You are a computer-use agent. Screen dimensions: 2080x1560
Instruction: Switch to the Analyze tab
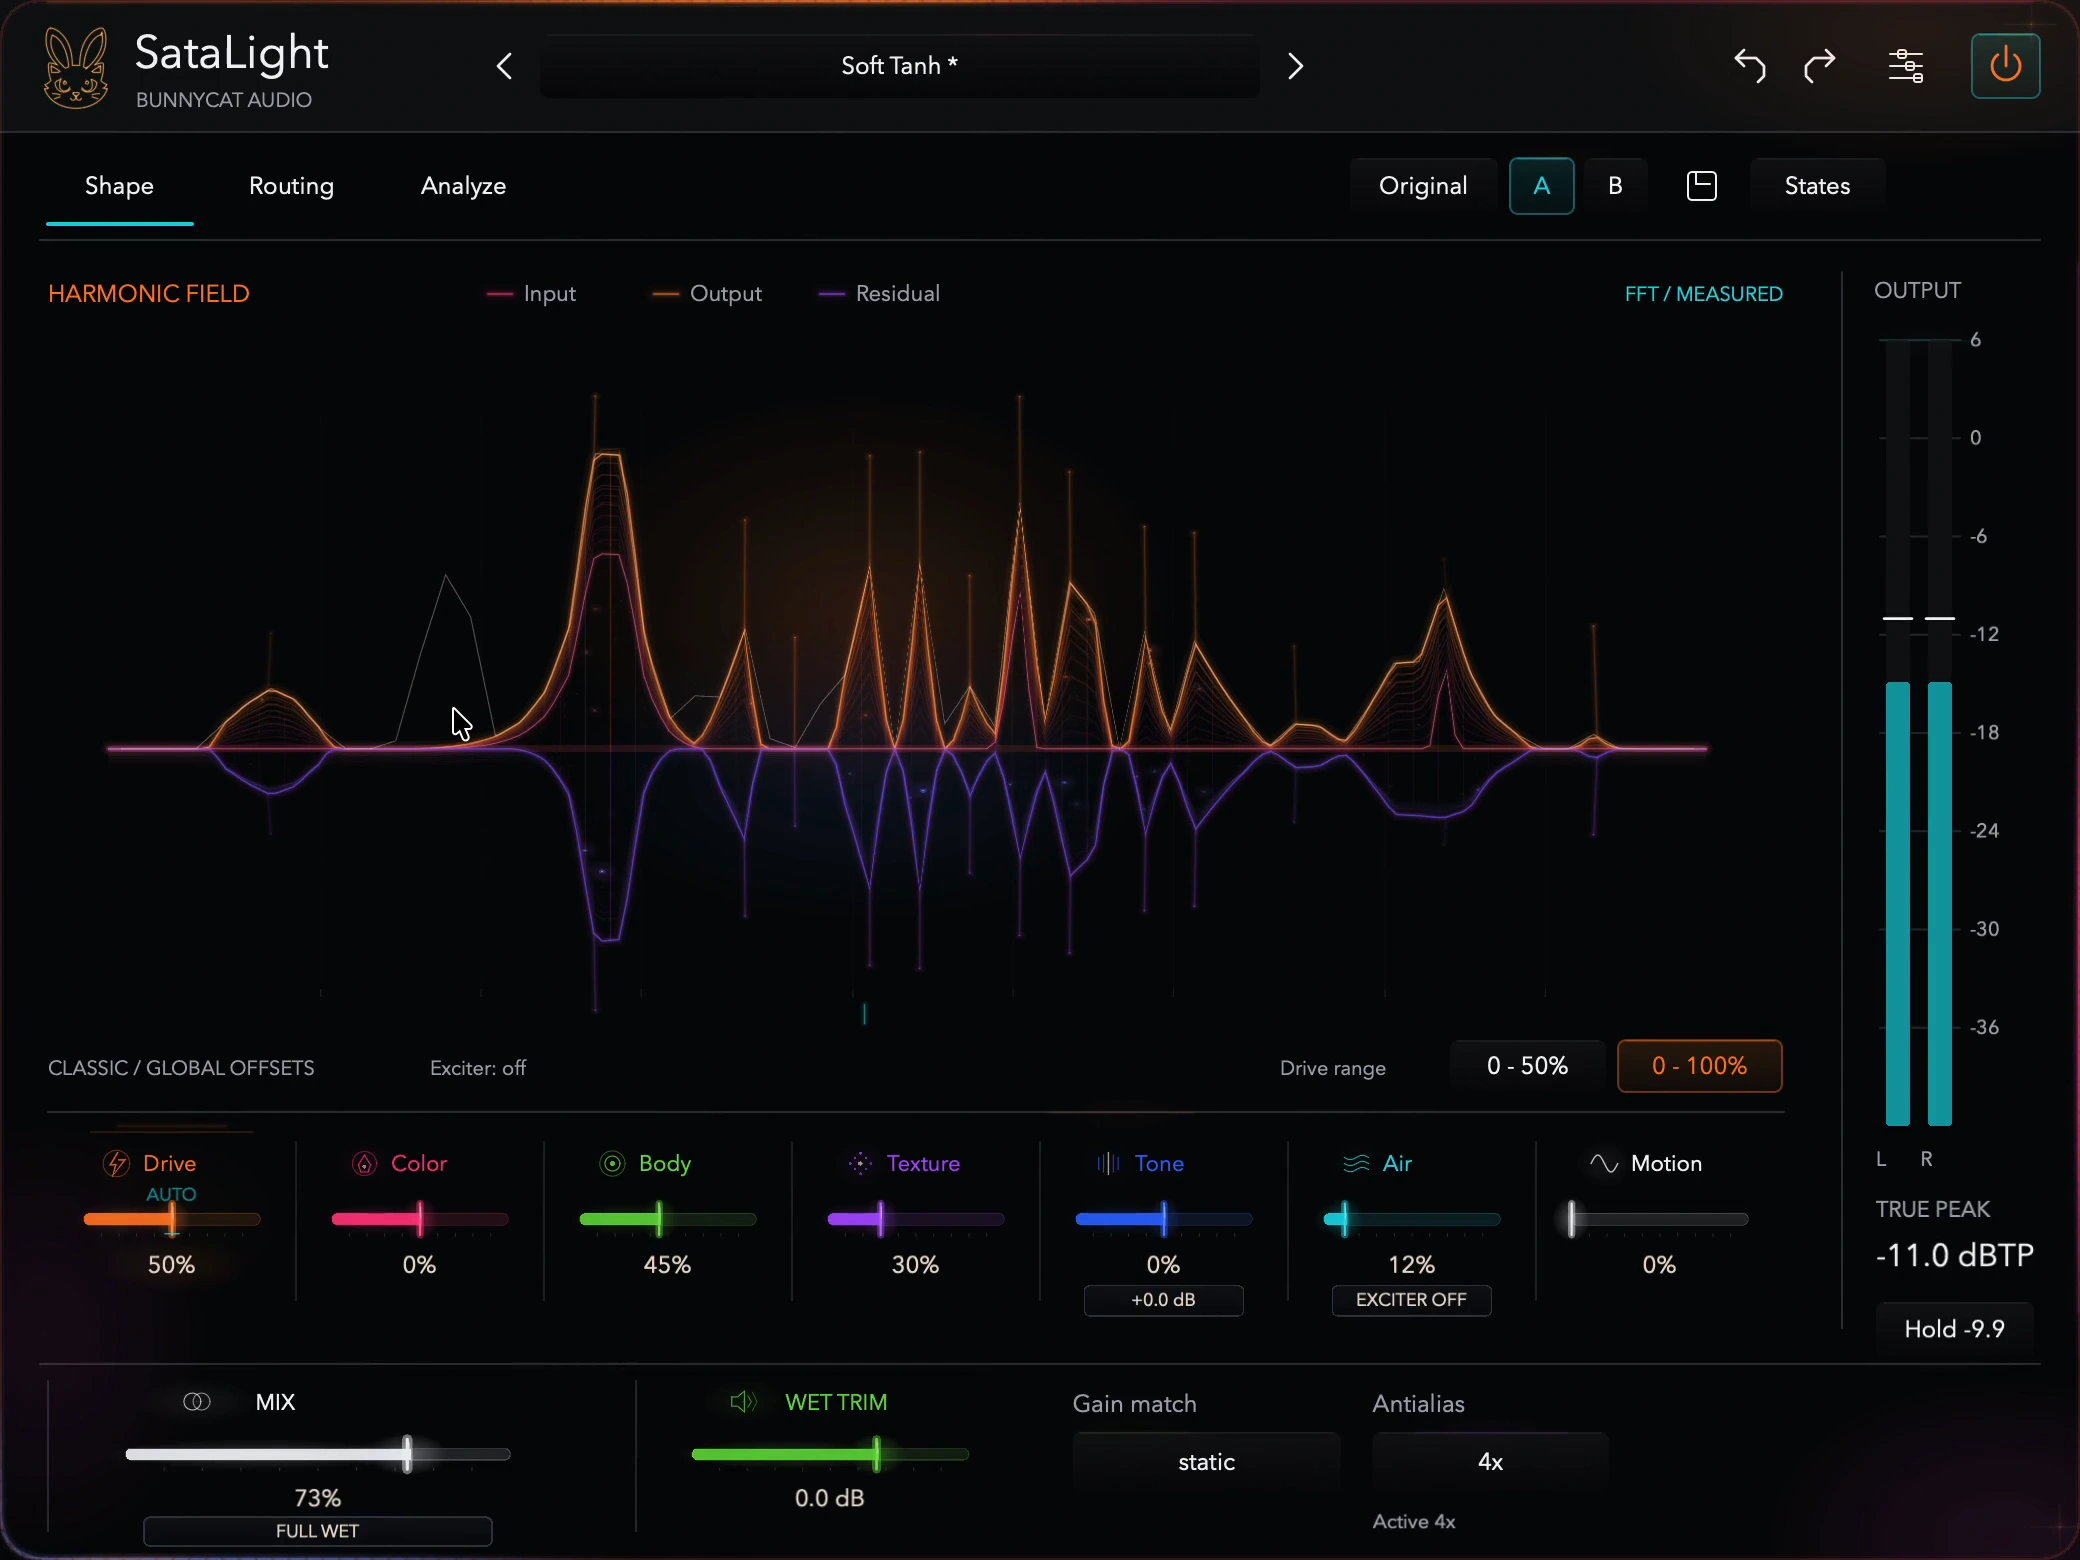click(463, 186)
